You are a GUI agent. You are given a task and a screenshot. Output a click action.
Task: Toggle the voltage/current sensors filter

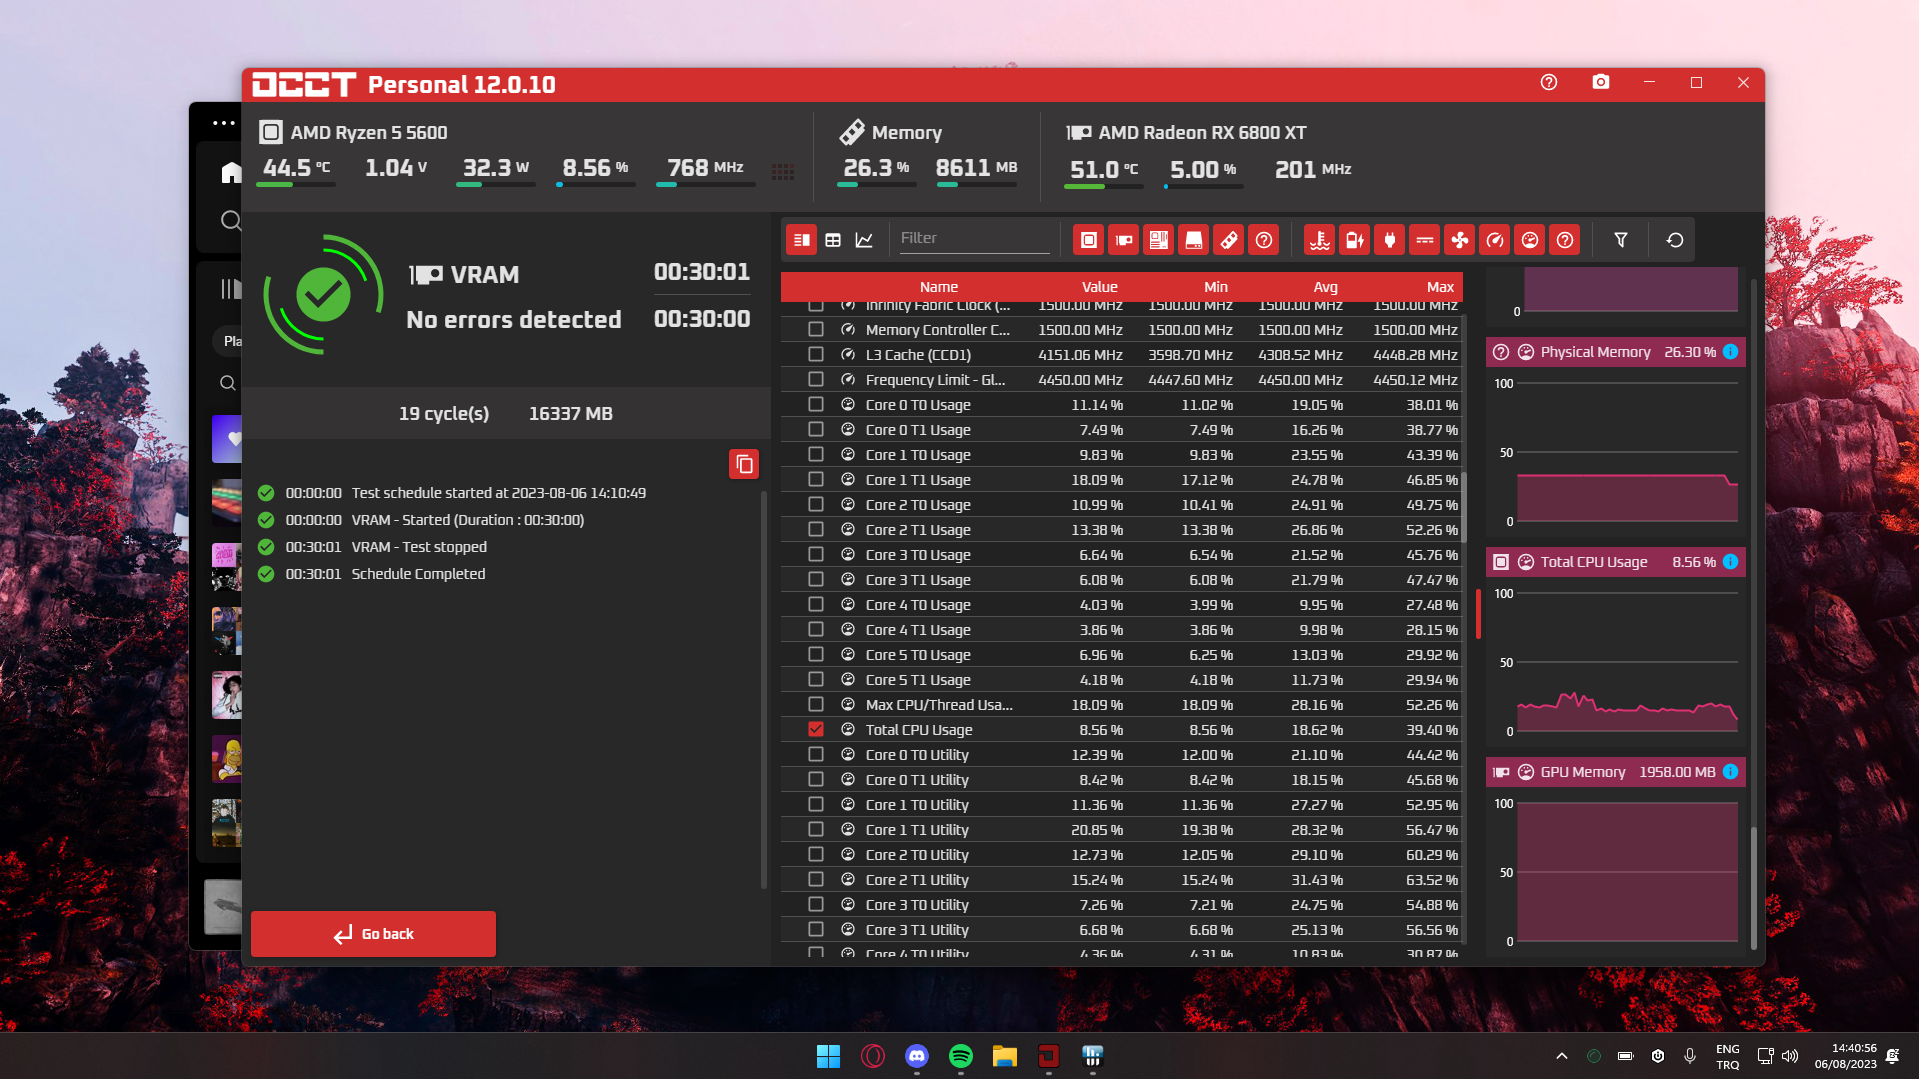1424,240
